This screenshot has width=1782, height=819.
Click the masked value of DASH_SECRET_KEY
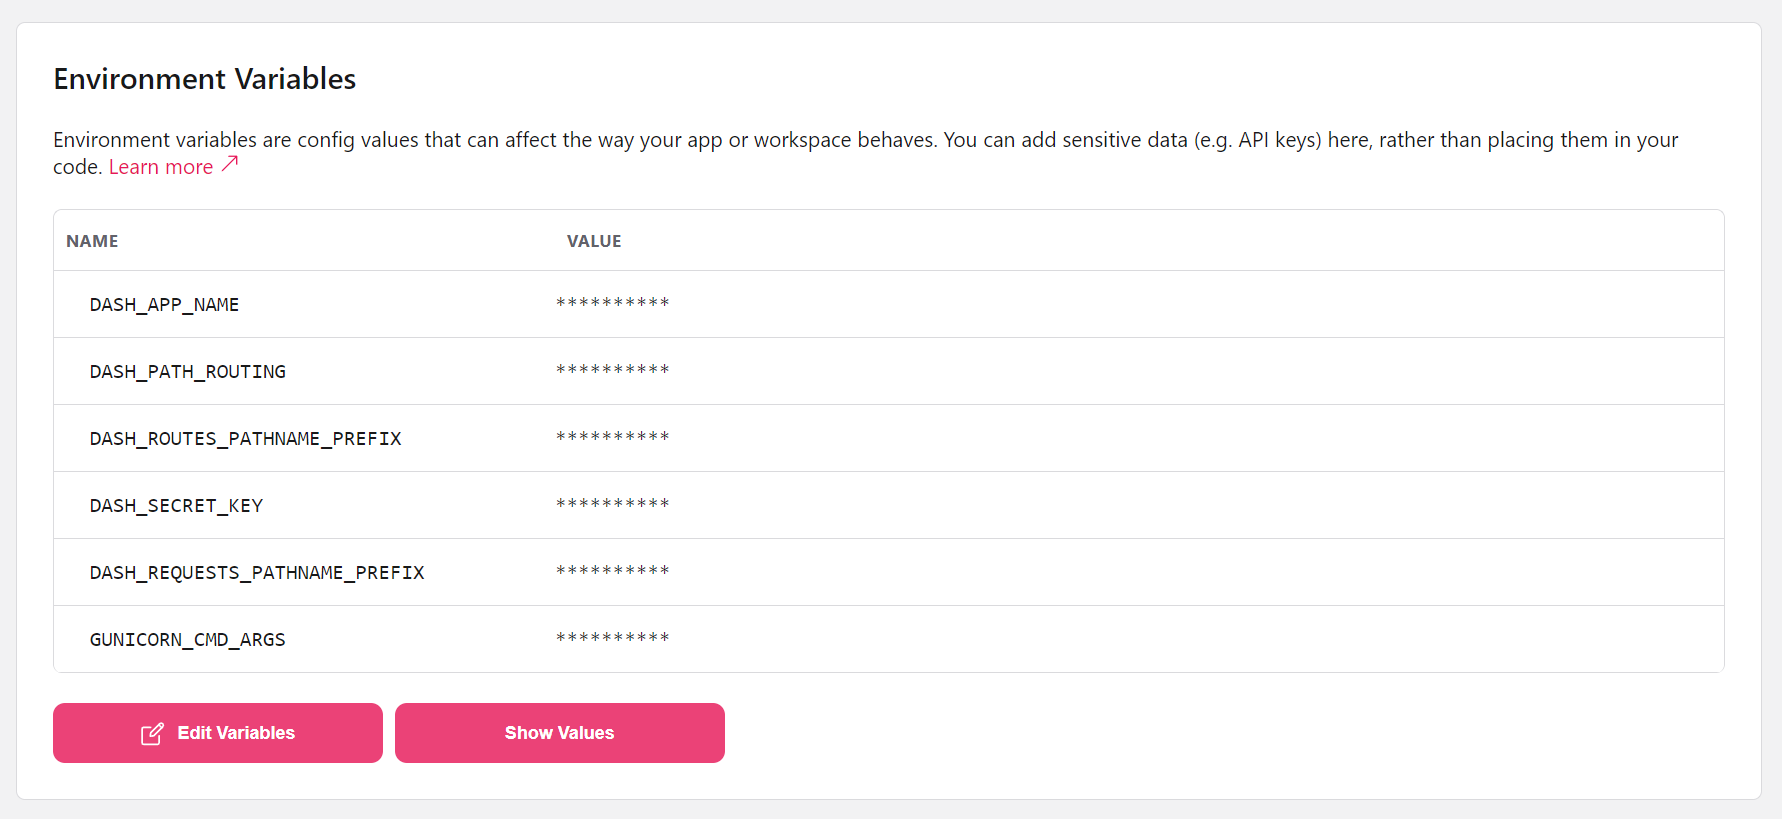[x=612, y=504]
